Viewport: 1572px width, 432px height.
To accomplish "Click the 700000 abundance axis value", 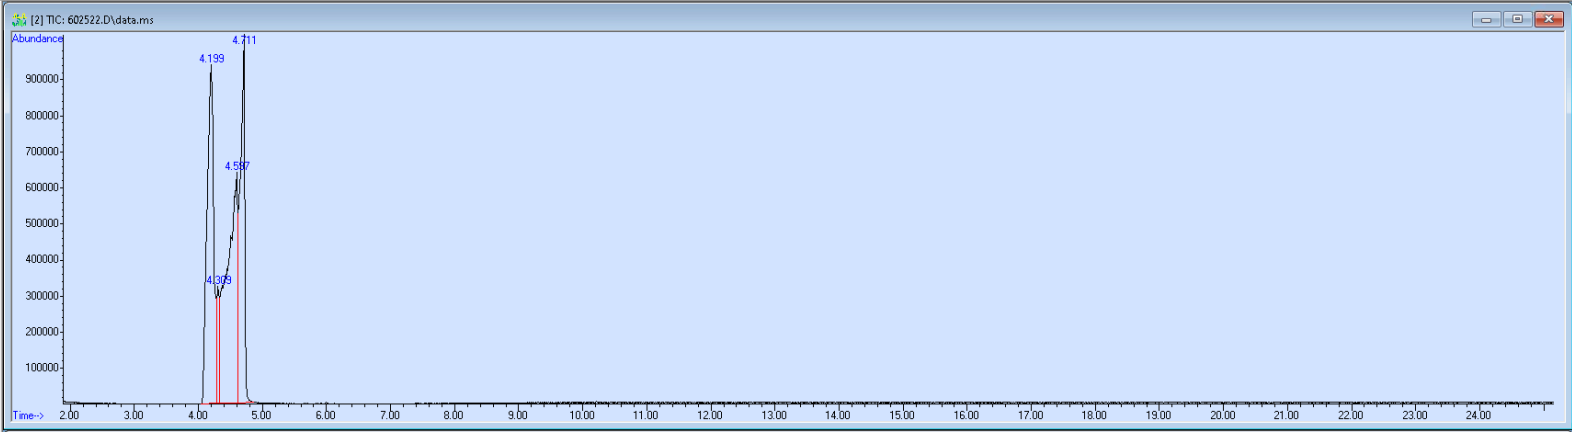I will 42,152.
